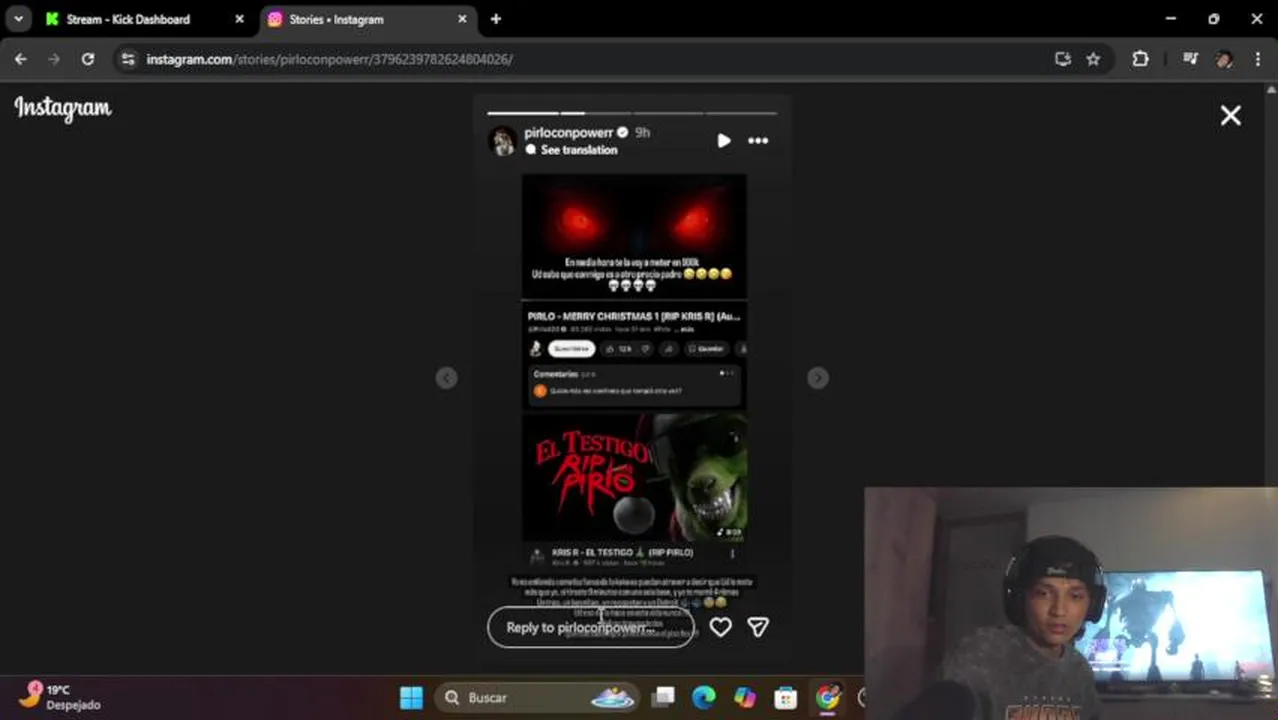Open Chrome profile avatar
This screenshot has height=720, width=1278.
[1224, 59]
